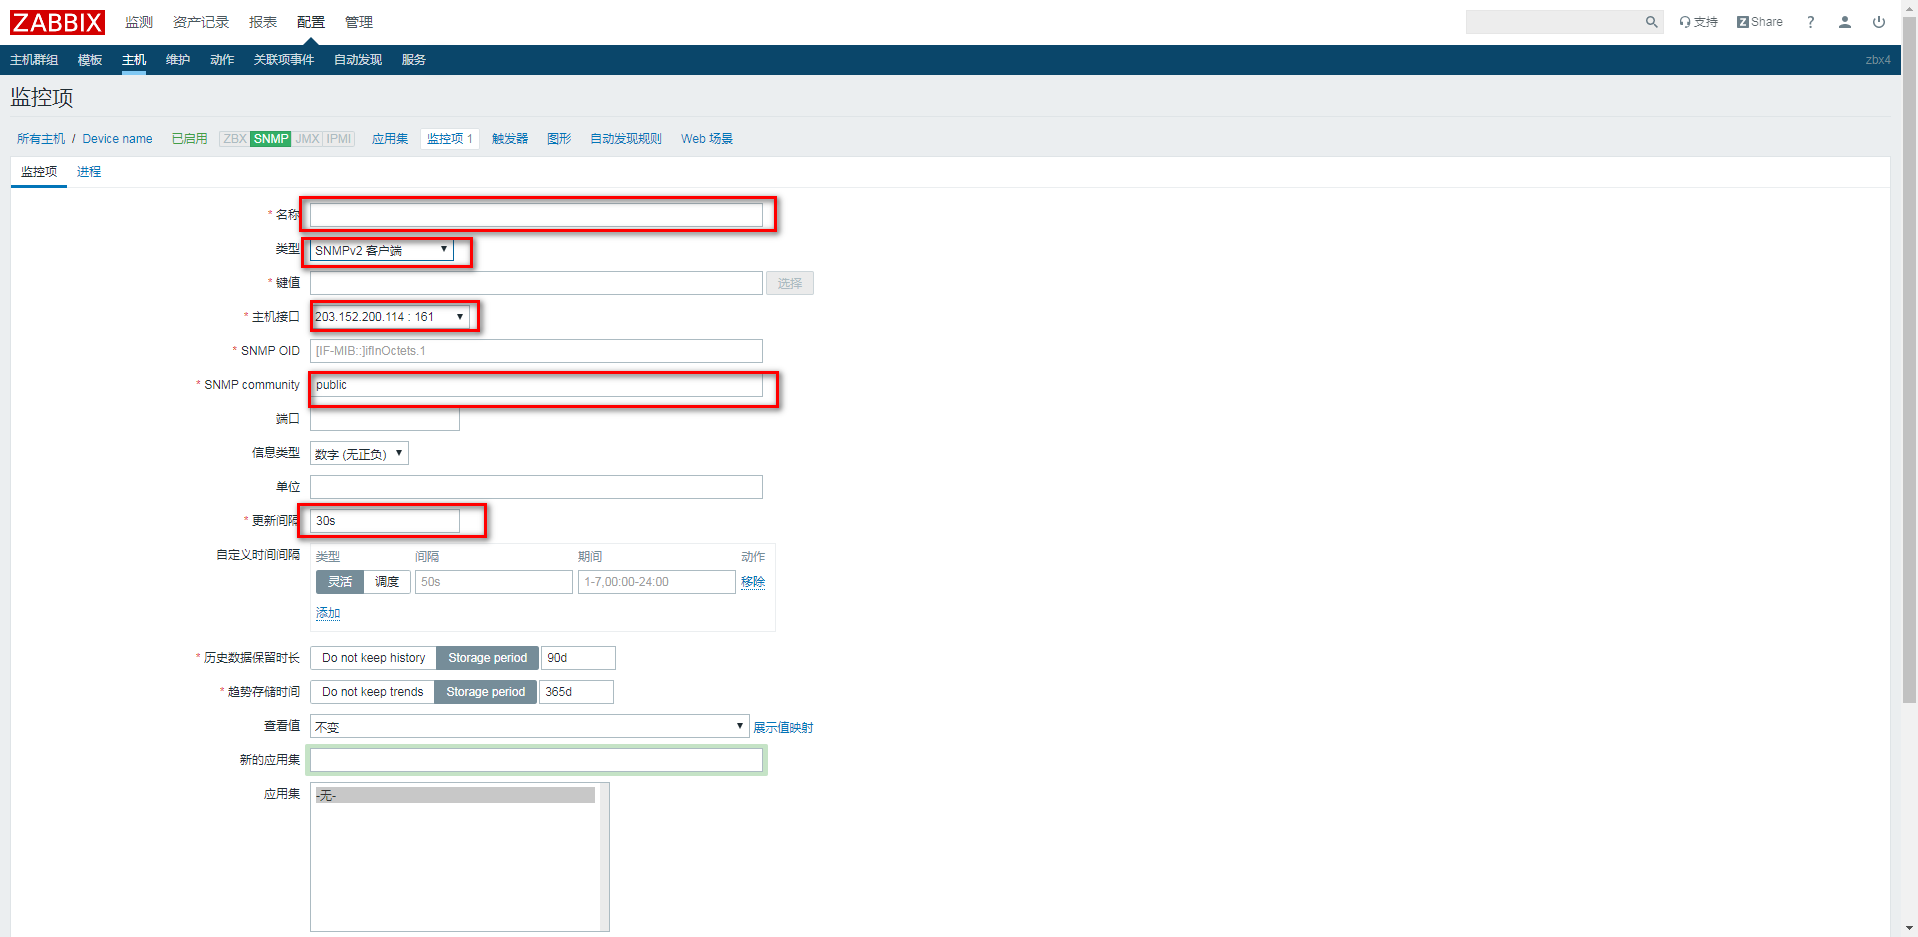Open help question mark icon
The height and width of the screenshot is (937, 1918).
tap(1810, 22)
